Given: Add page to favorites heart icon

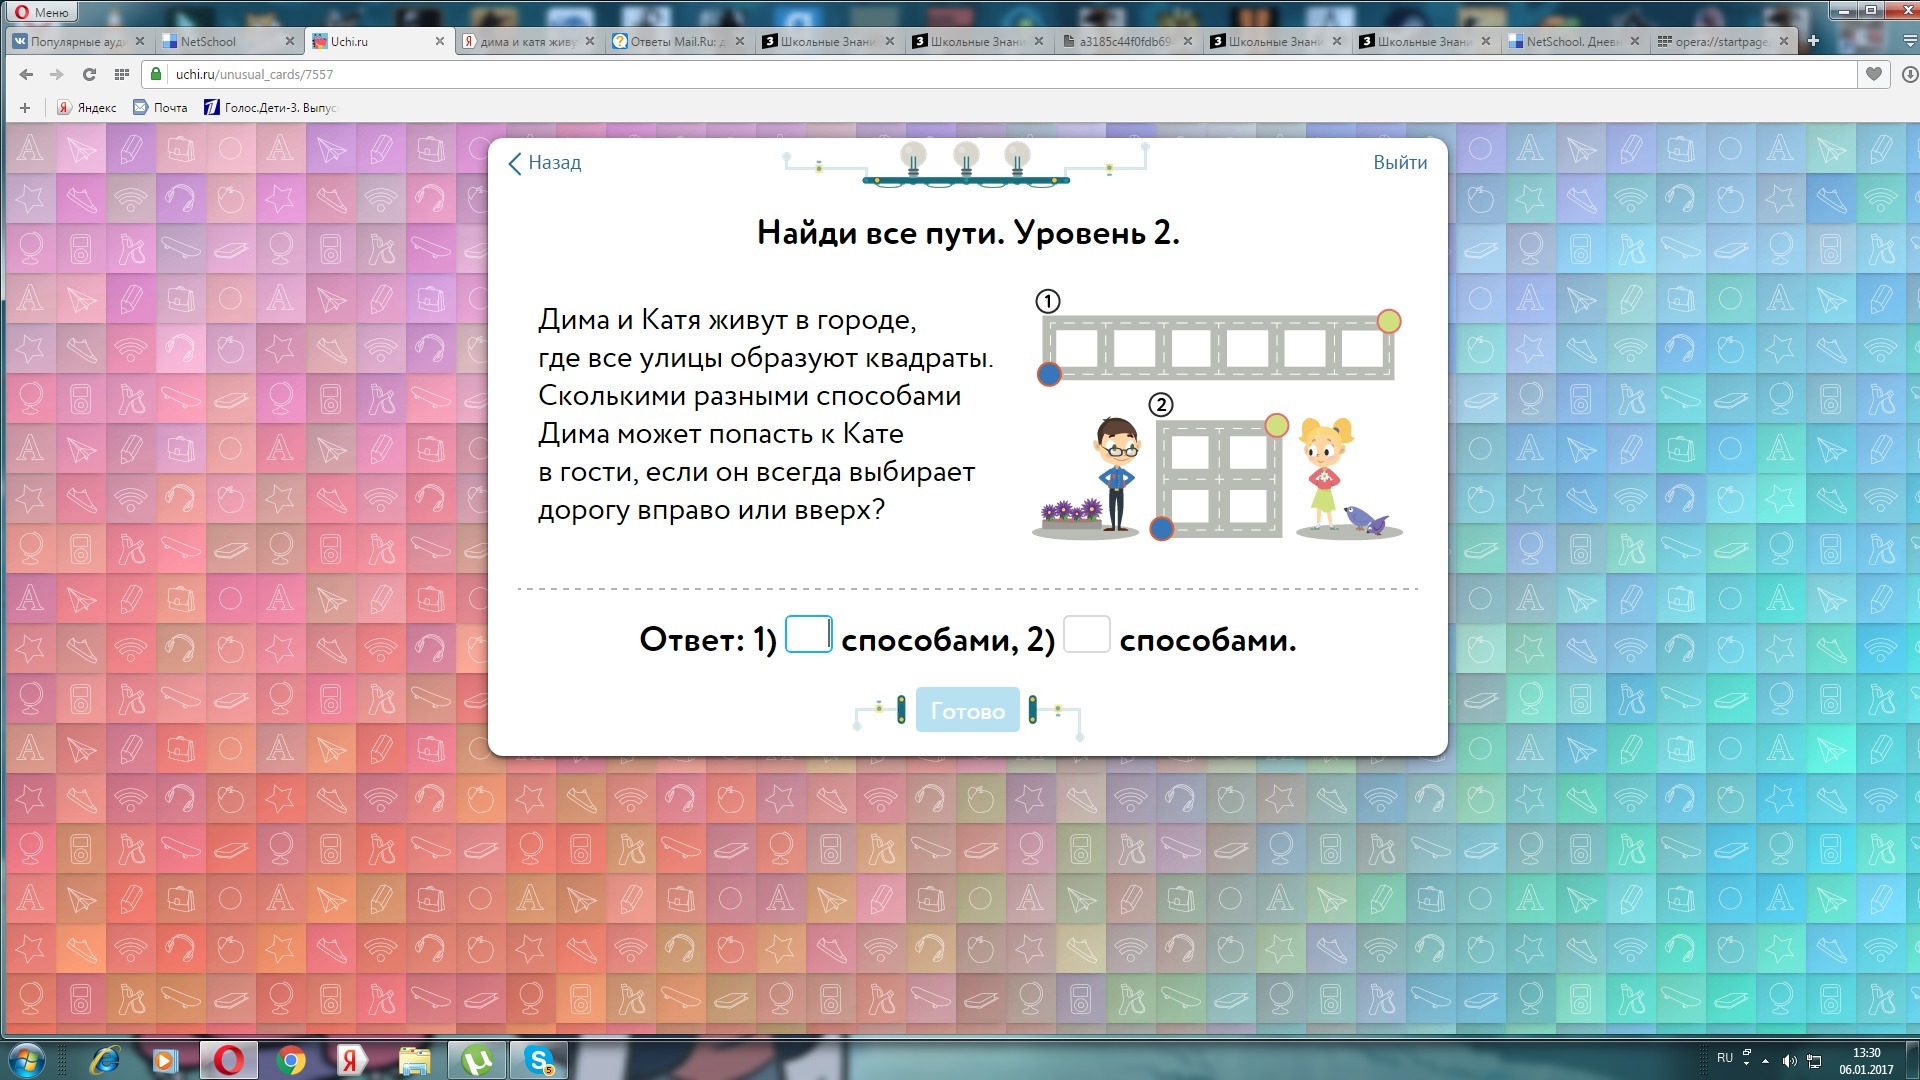Looking at the screenshot, I should 1874,74.
